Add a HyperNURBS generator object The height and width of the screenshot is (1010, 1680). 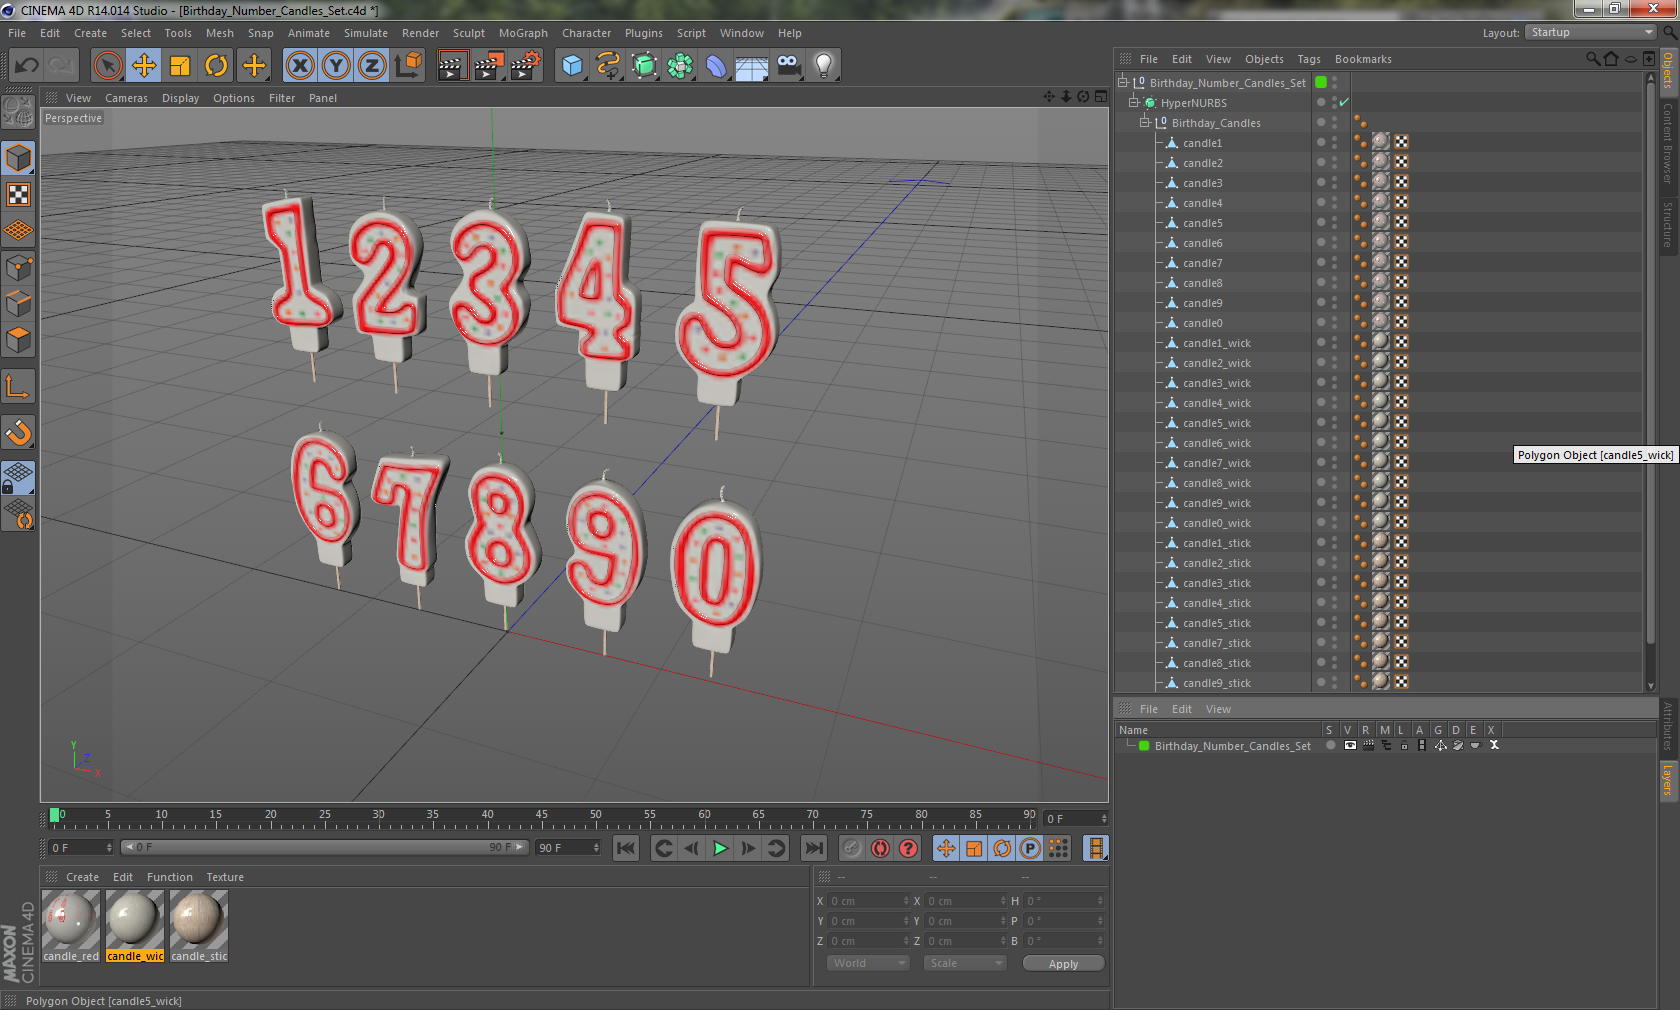pyautogui.click(x=644, y=66)
